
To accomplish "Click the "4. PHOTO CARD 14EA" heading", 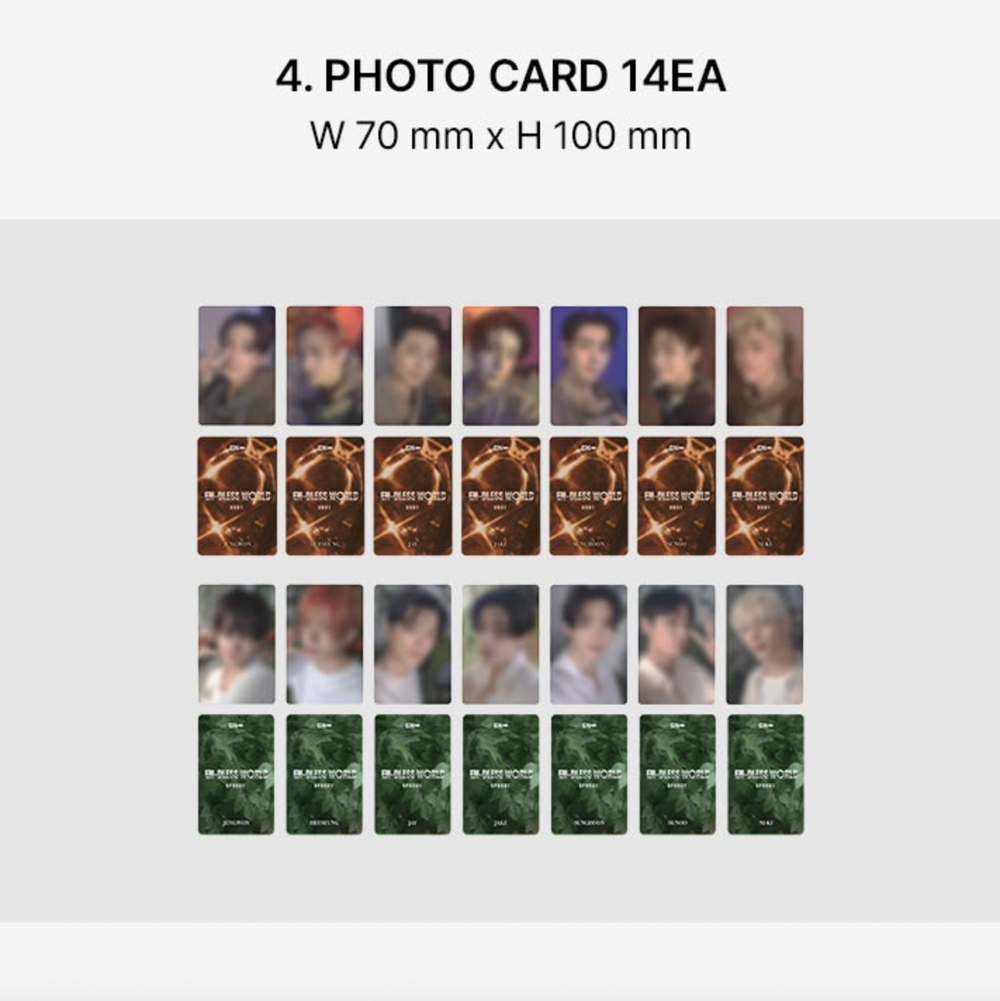I will coord(501,76).
